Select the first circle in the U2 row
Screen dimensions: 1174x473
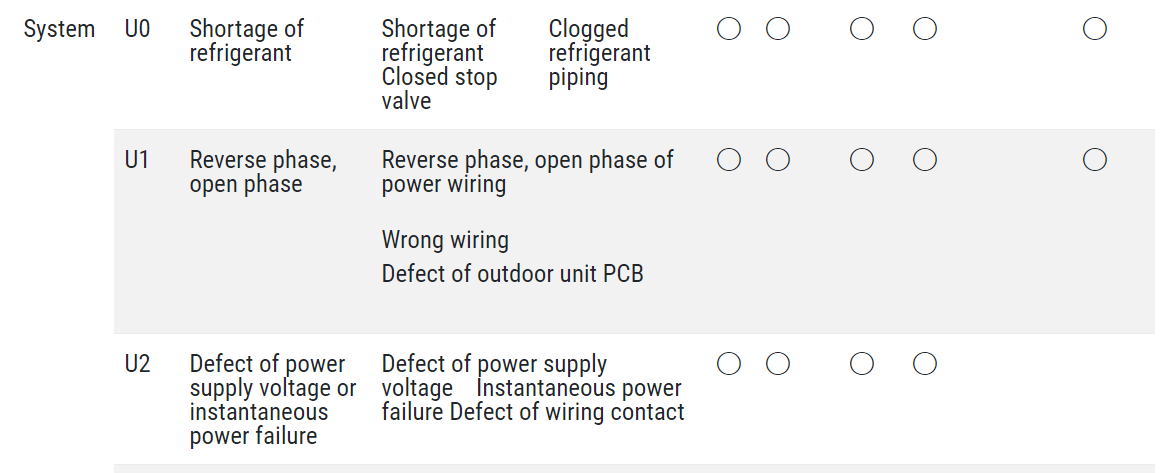(x=729, y=364)
